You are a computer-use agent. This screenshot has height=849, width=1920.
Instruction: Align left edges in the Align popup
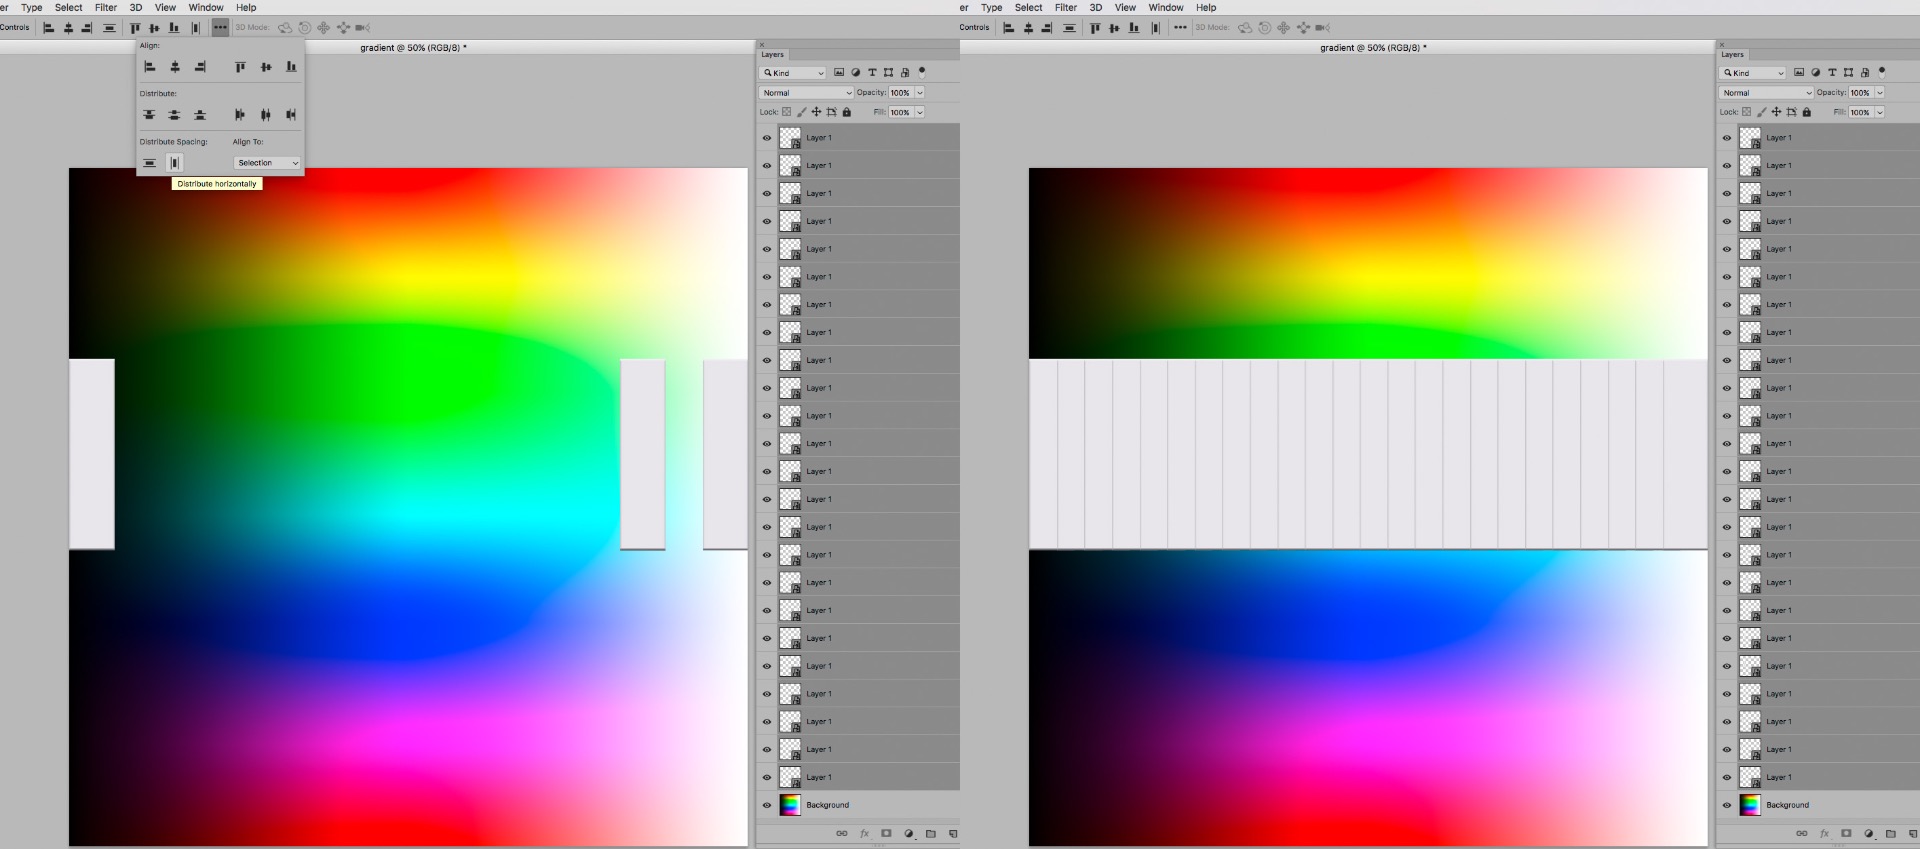click(x=149, y=67)
